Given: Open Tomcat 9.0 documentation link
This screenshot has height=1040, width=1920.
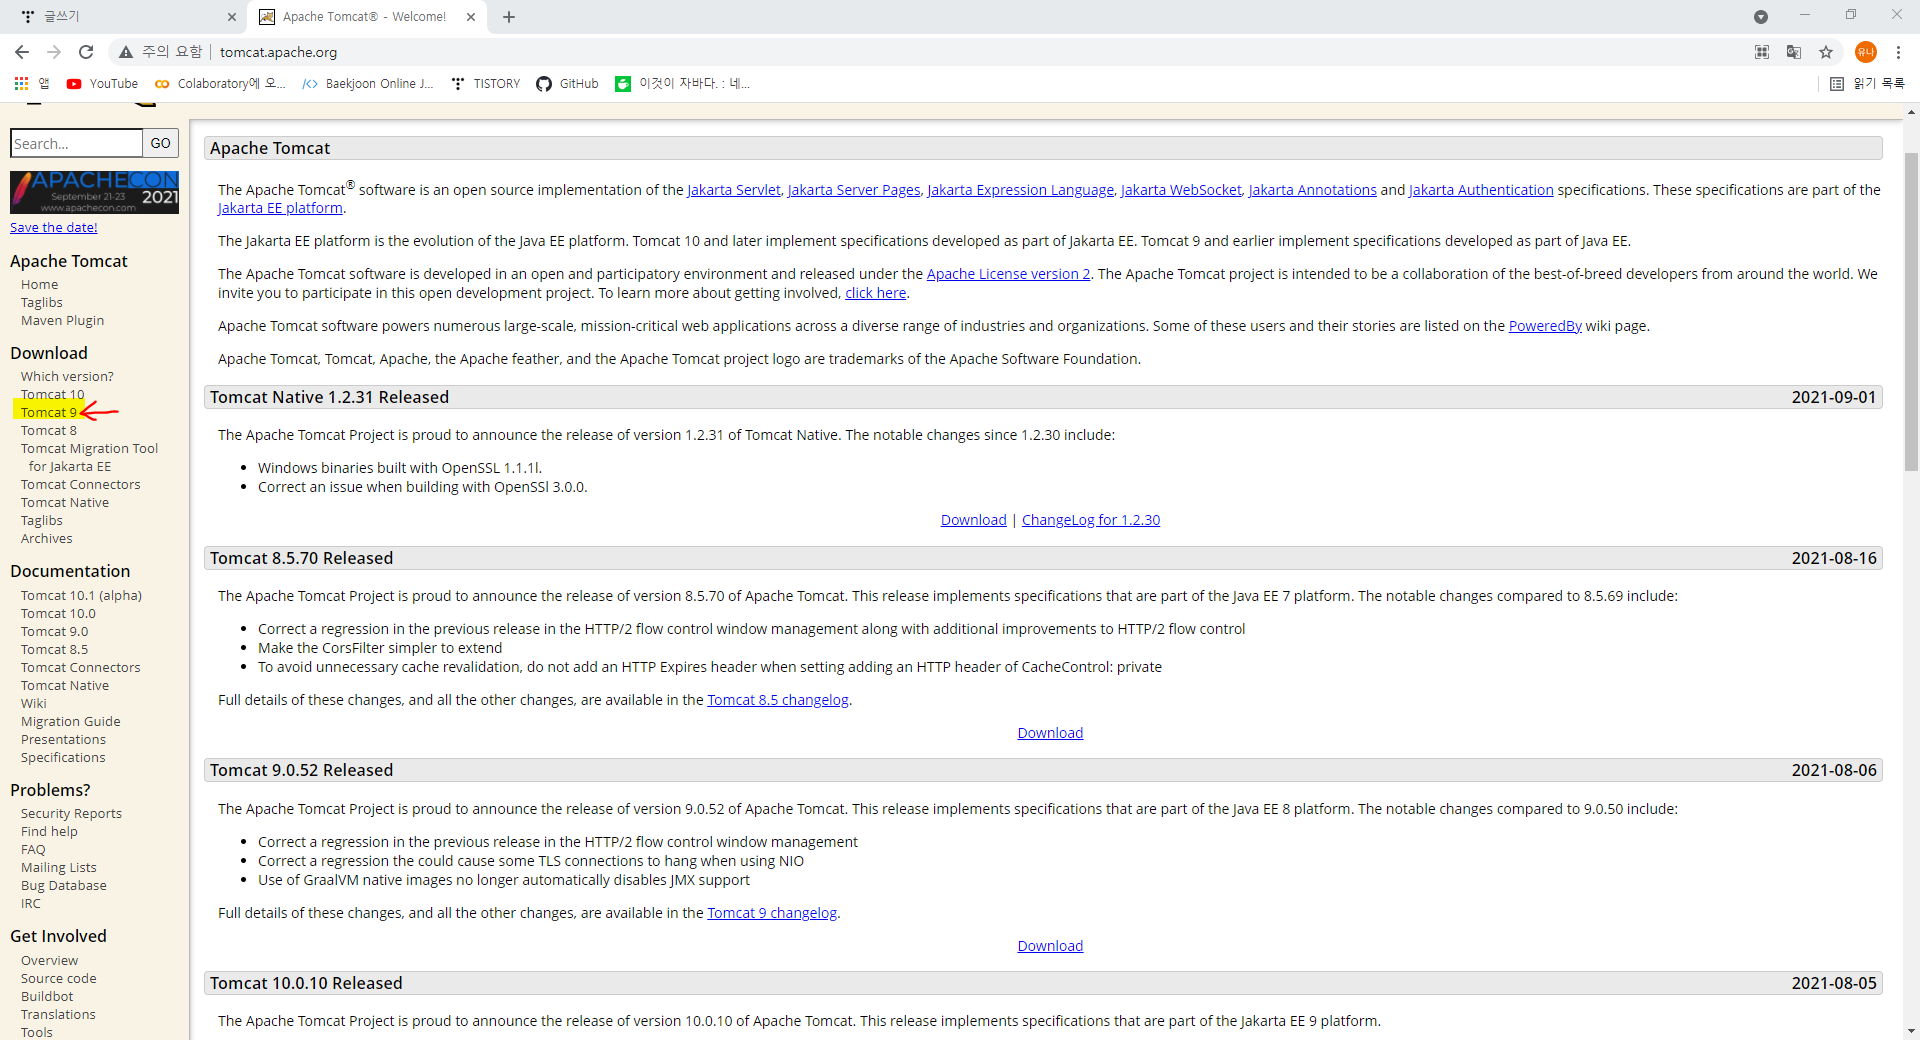Looking at the screenshot, I should click(x=54, y=631).
